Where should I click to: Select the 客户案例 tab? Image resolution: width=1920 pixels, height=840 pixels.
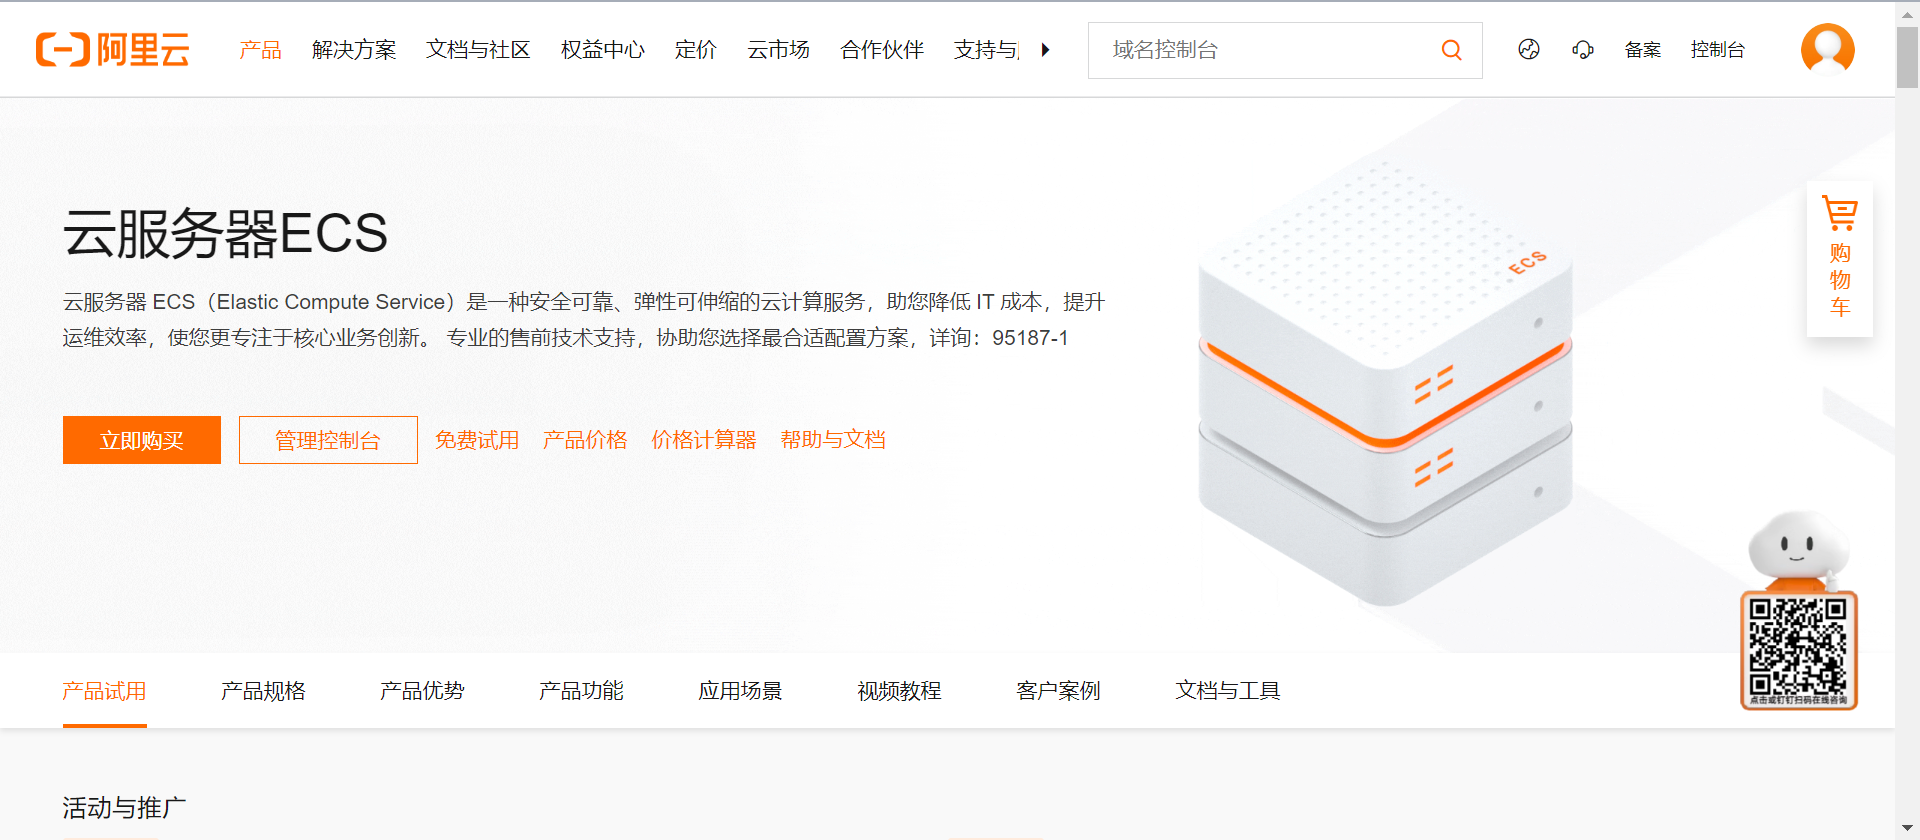click(1058, 691)
